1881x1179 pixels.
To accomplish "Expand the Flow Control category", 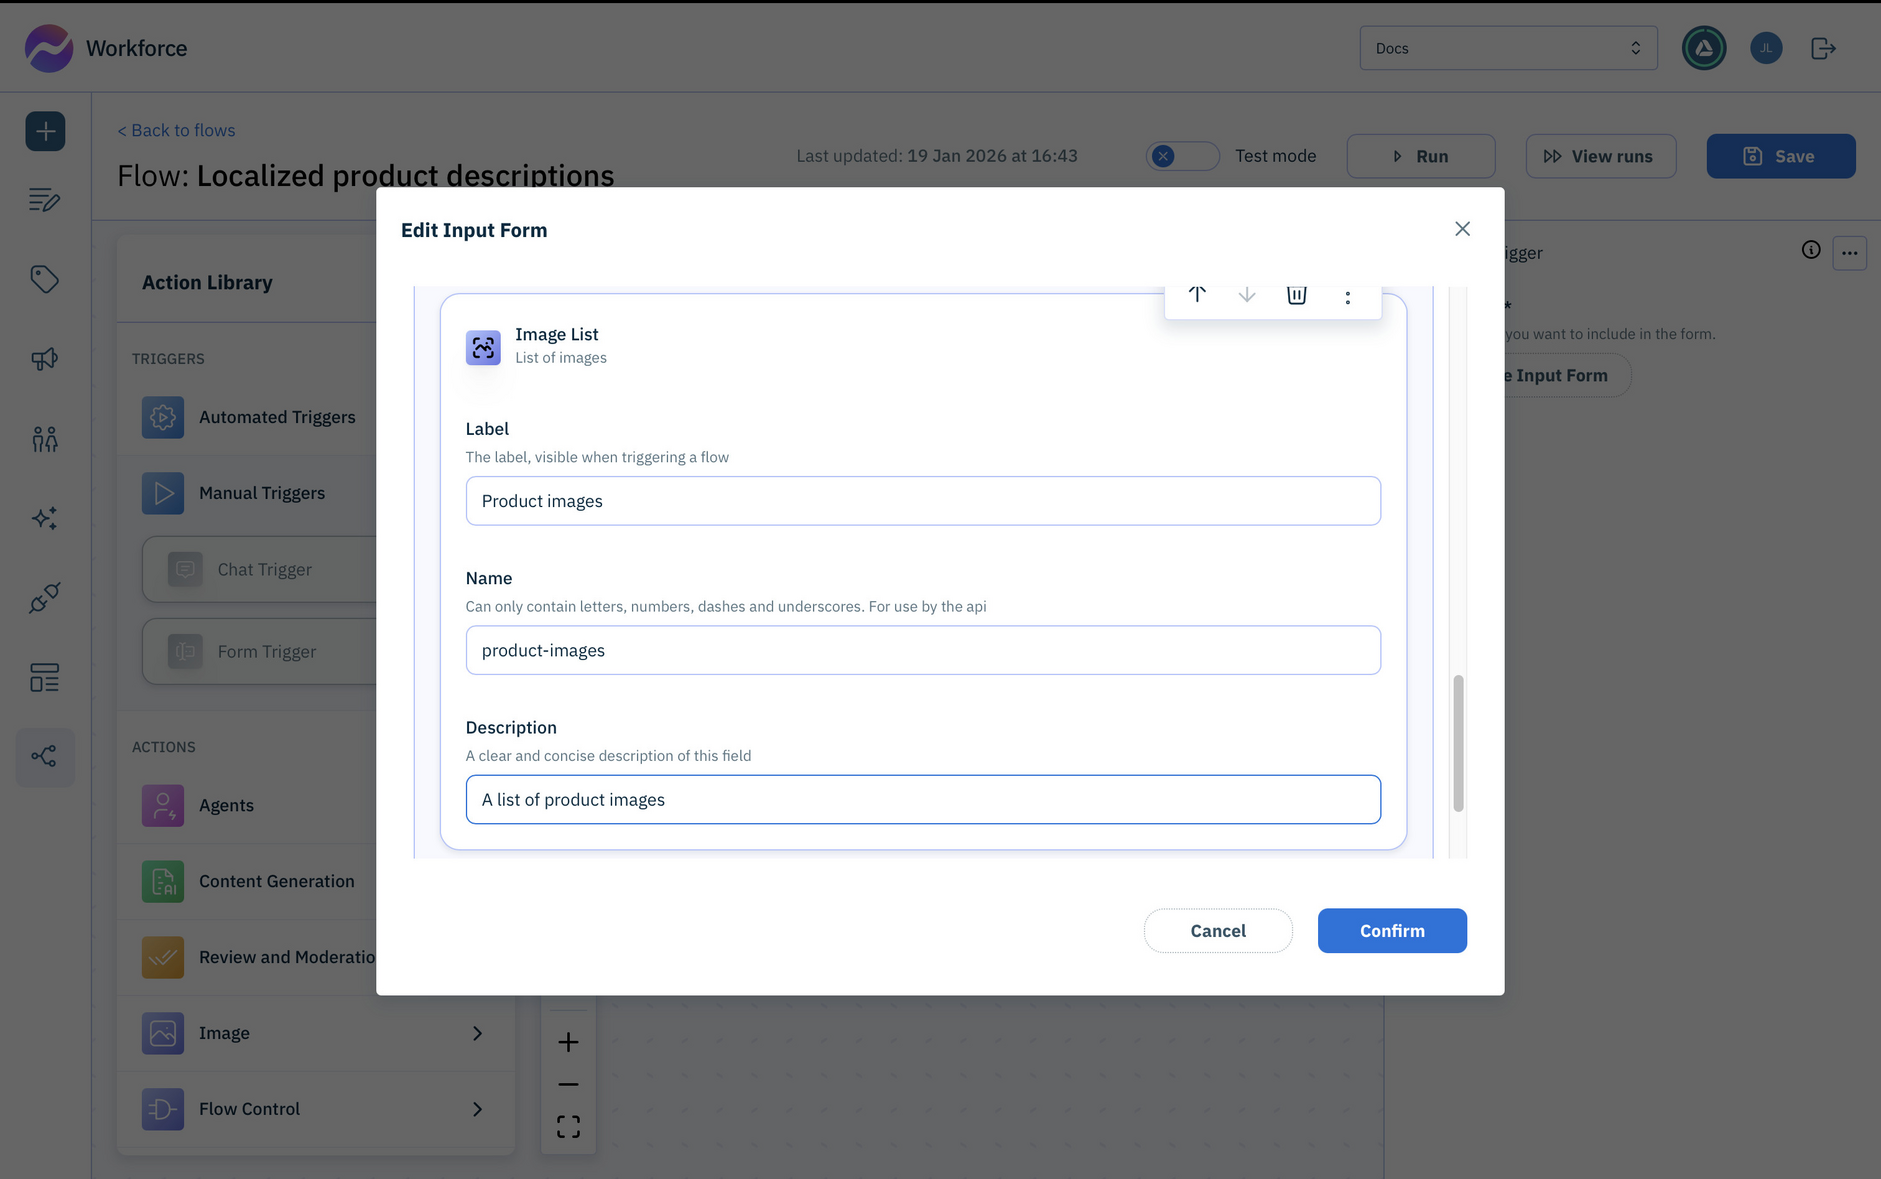I will pyautogui.click(x=478, y=1109).
